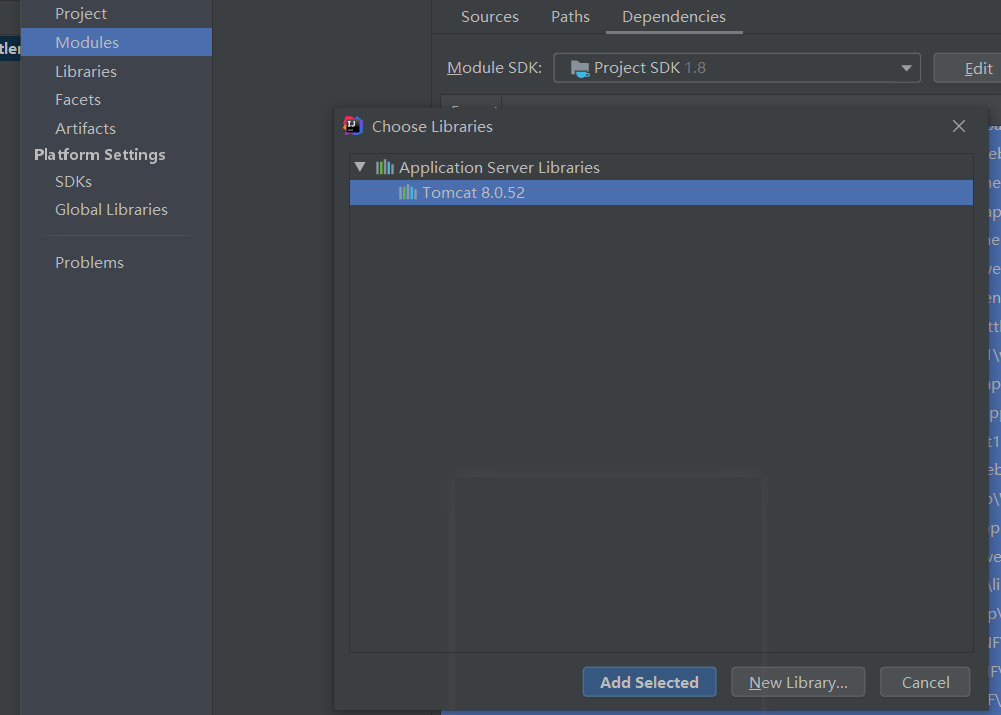Image resolution: width=1001 pixels, height=715 pixels.
Task: Collapse the Application Server Libraries node
Action: pos(360,167)
